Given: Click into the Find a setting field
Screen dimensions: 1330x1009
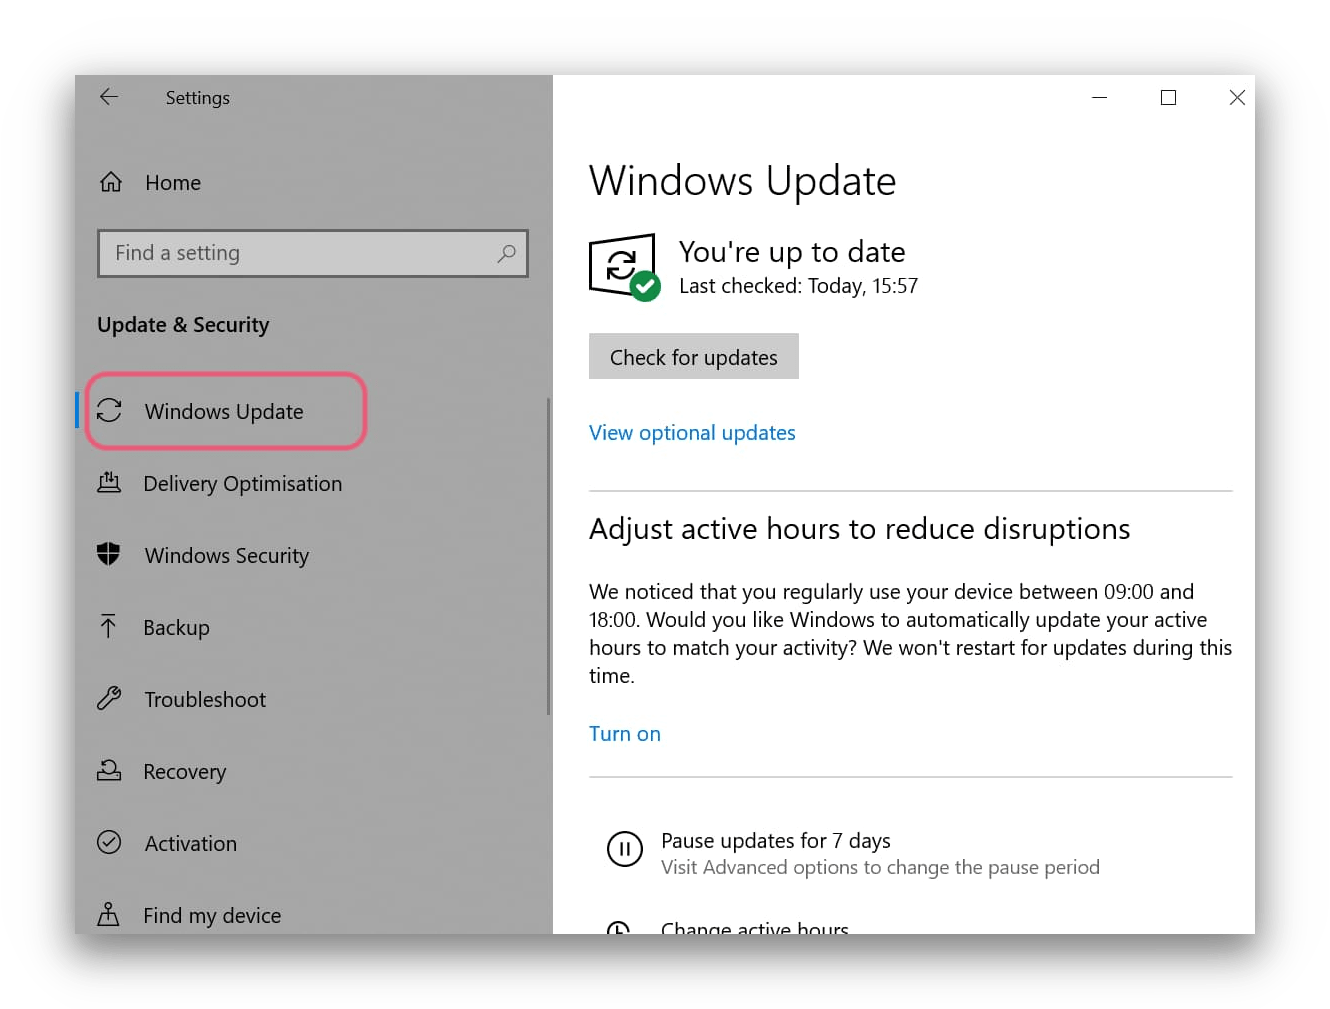Looking at the screenshot, I should point(312,253).
